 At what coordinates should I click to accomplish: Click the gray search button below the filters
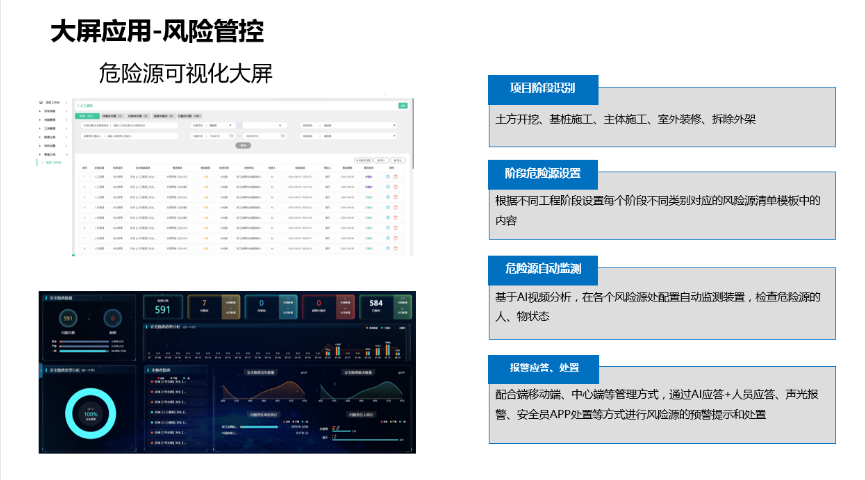tap(242, 144)
